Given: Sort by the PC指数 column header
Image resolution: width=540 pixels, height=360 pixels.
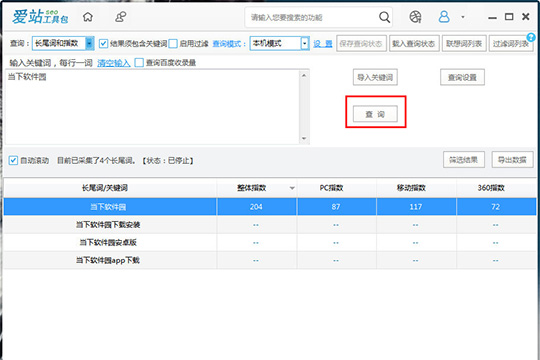Looking at the screenshot, I should (336, 188).
